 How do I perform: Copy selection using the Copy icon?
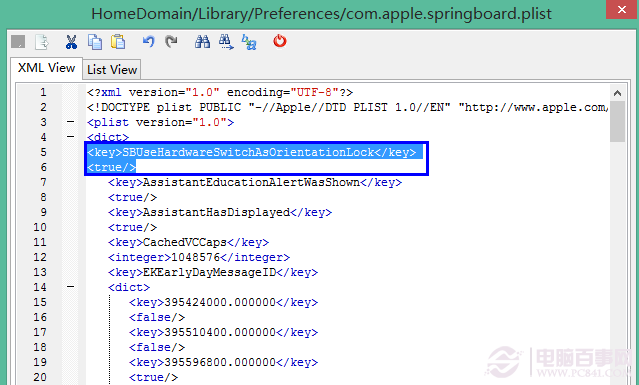point(95,42)
